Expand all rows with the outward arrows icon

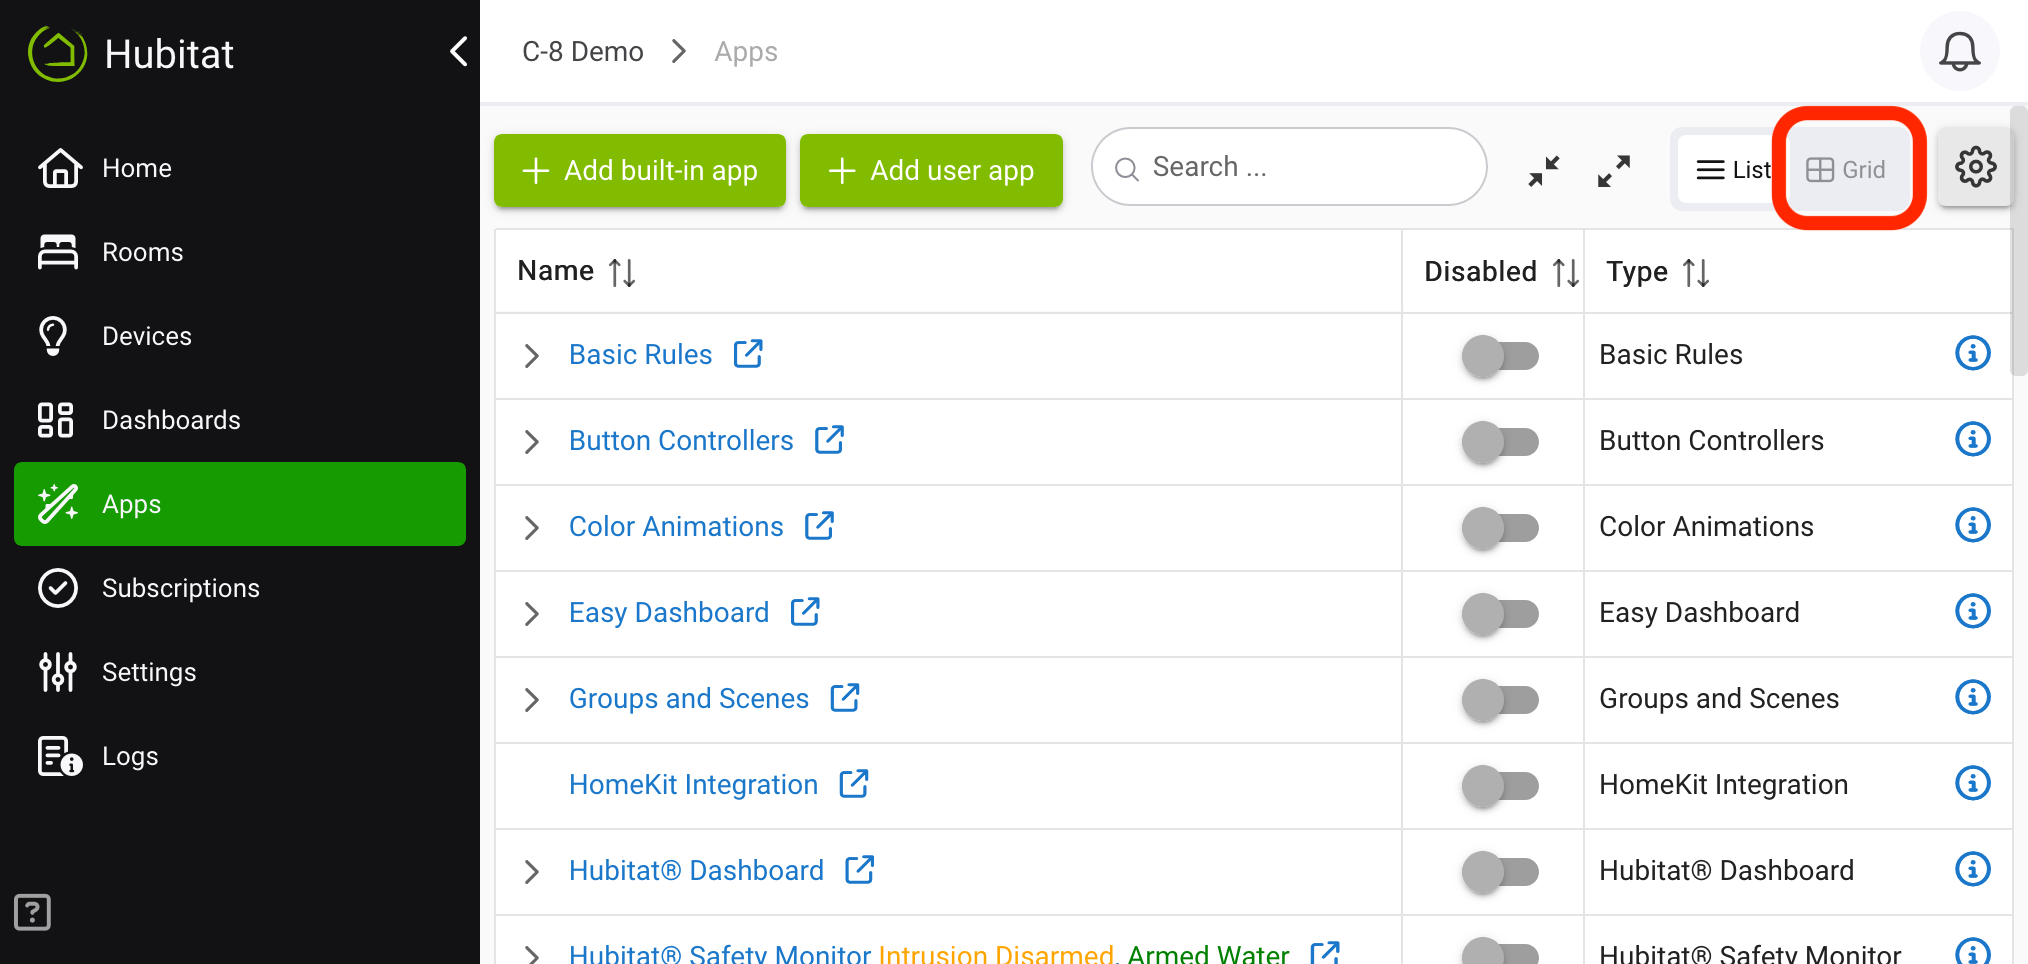(x=1614, y=170)
